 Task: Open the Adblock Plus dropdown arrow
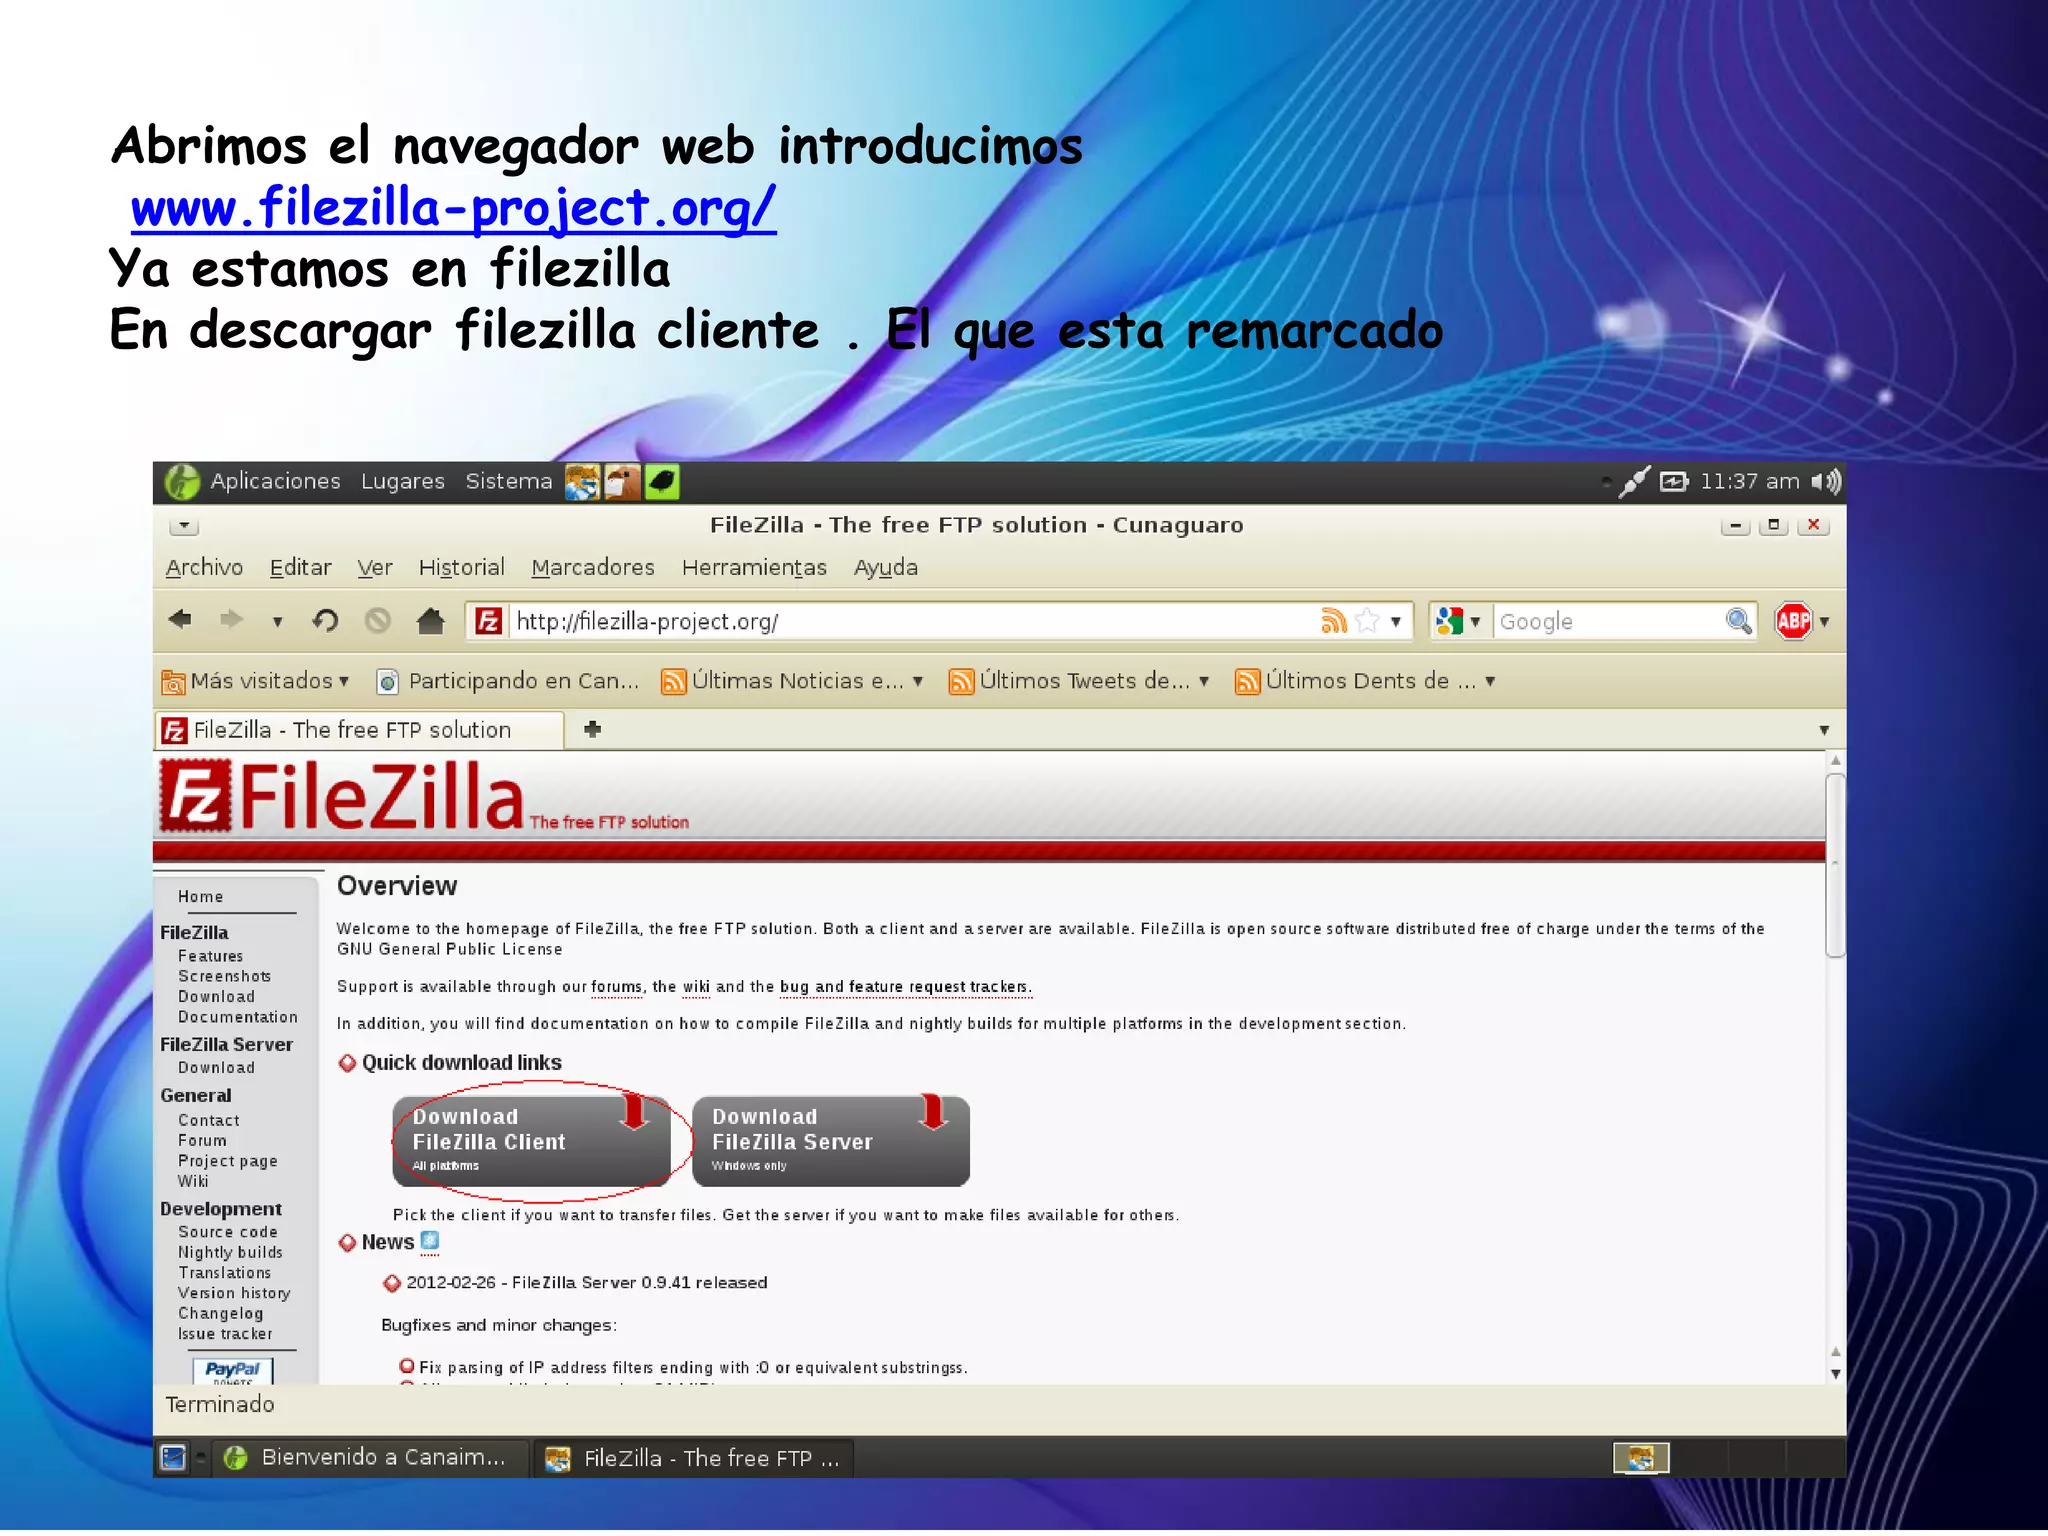coord(1825,622)
